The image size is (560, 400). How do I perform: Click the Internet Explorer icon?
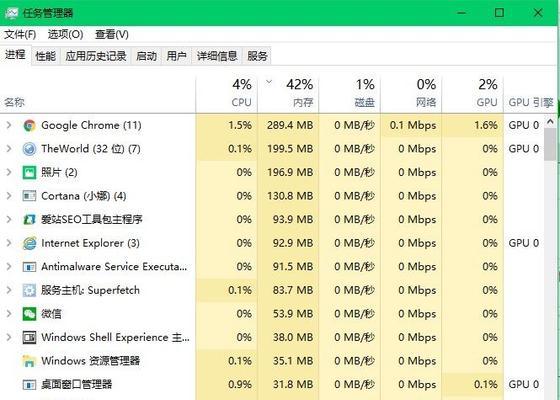tap(29, 243)
